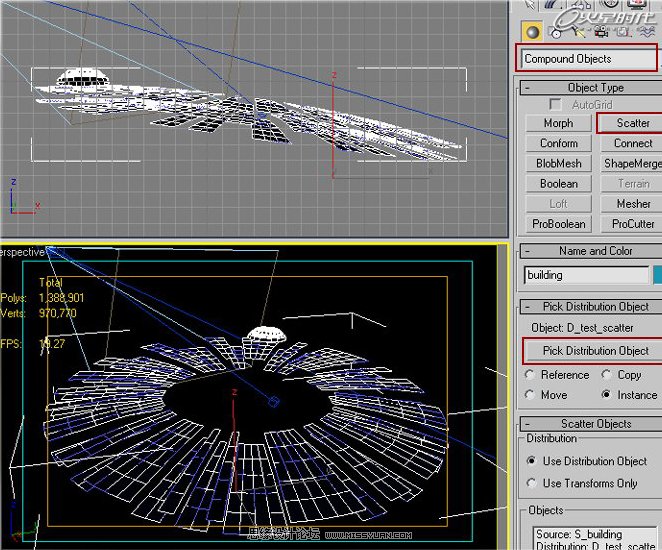Choose Use Transforms Only radio option

click(x=532, y=483)
